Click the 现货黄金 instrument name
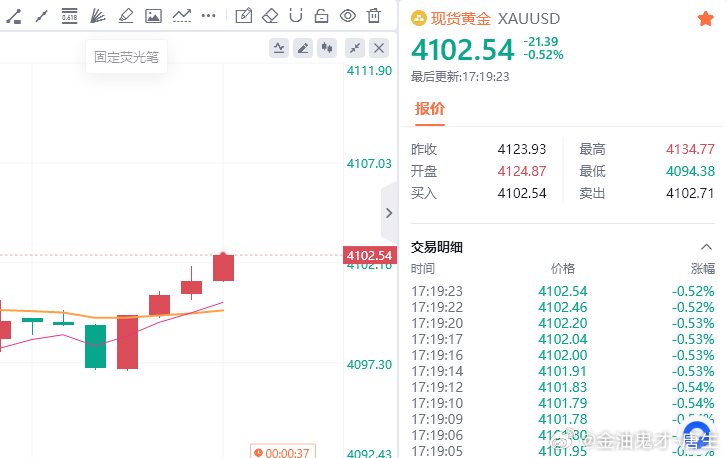Viewport: 727px width, 458px height. pos(460,19)
